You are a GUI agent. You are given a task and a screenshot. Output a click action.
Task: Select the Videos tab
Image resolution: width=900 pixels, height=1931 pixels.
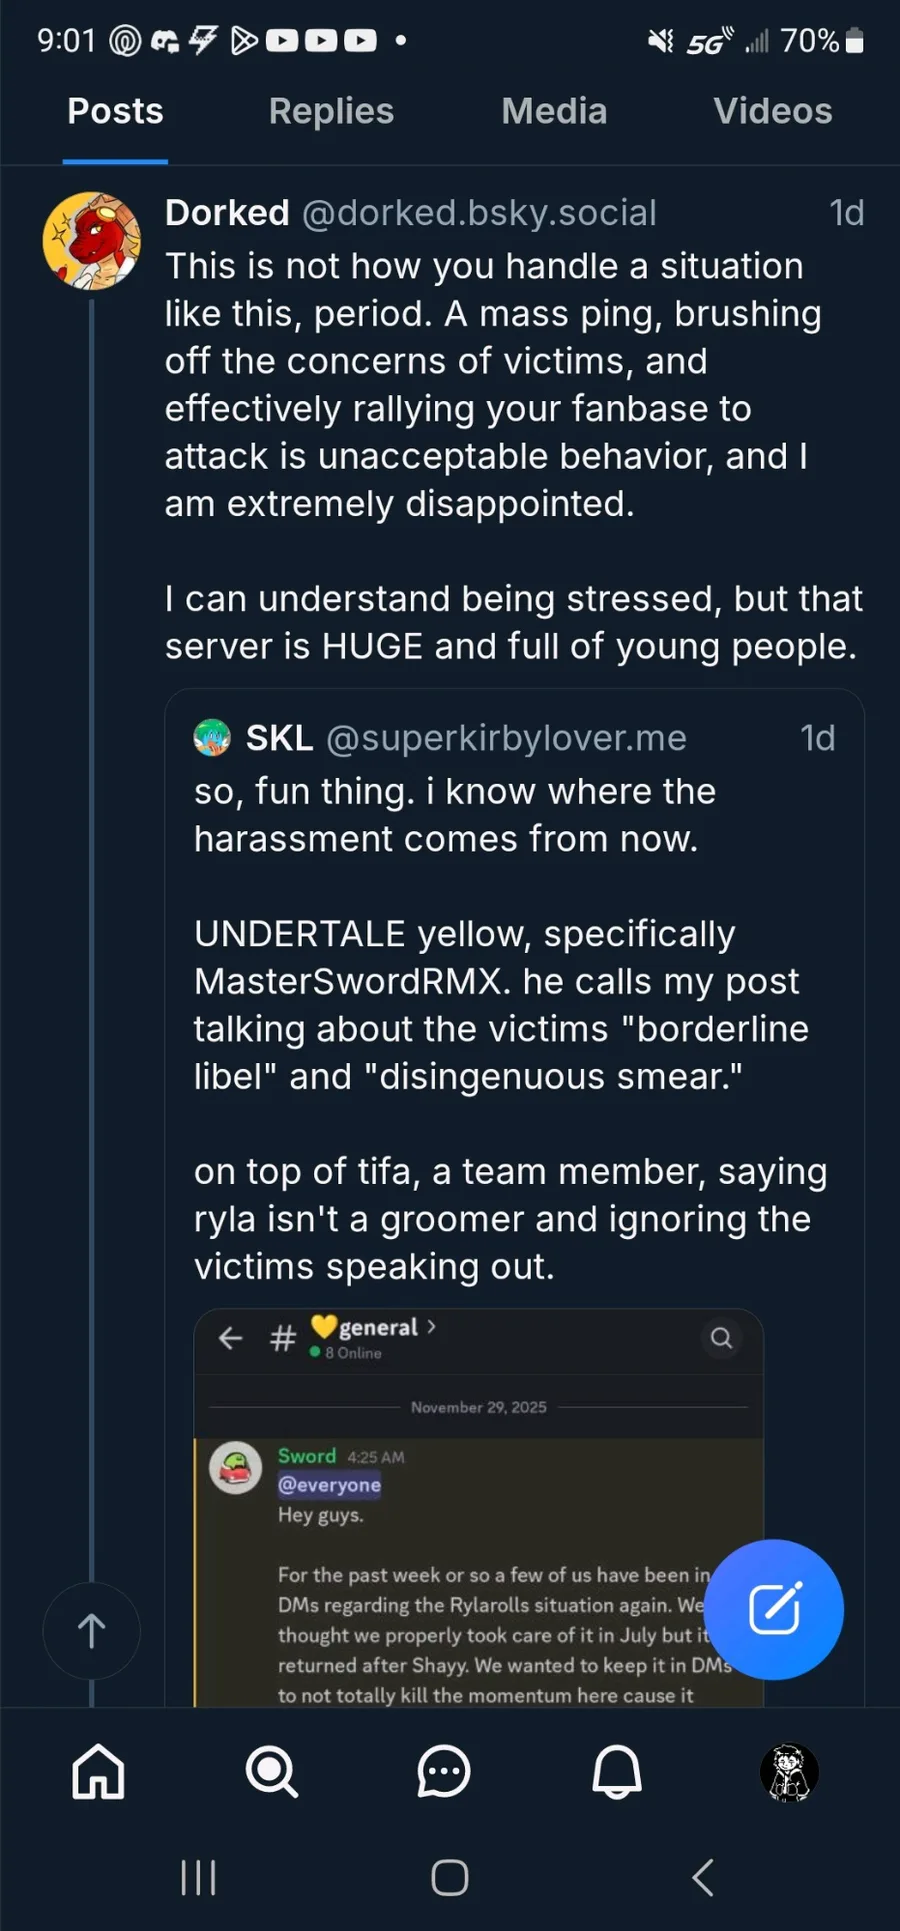coord(772,111)
